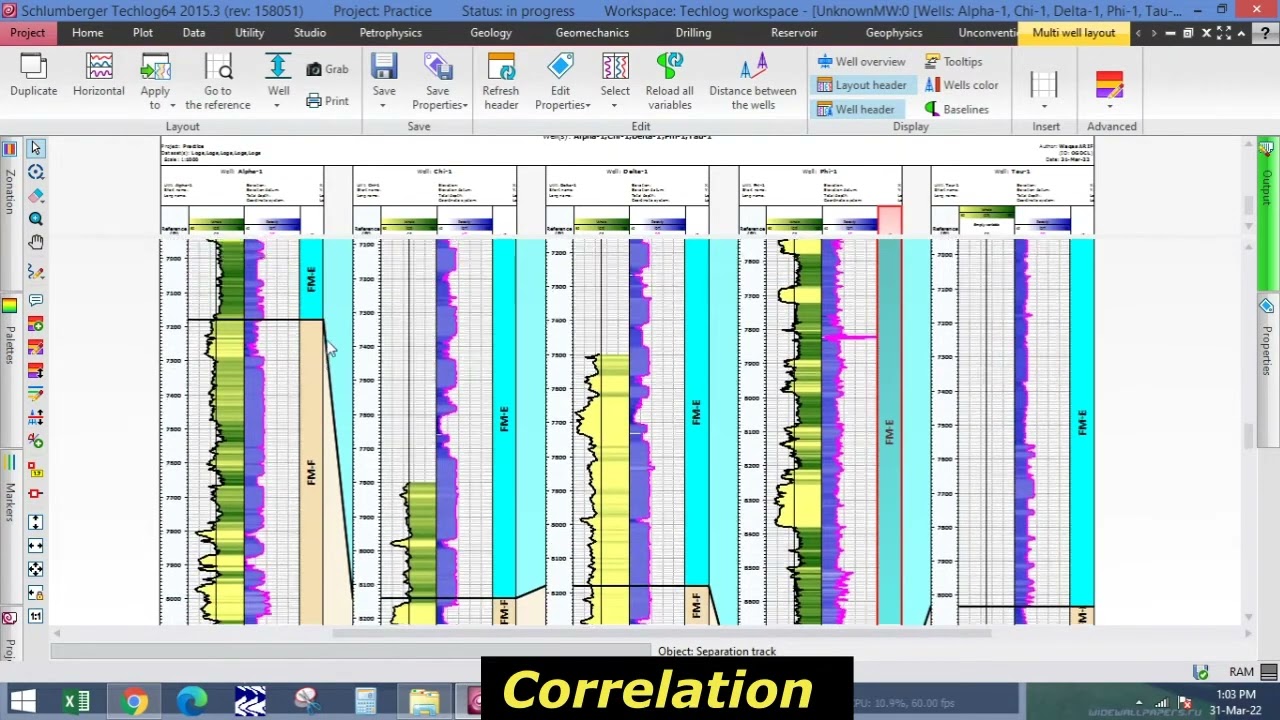The image size is (1280, 720).
Task: Open Microsoft Edge from the taskbar
Action: click(x=192, y=701)
